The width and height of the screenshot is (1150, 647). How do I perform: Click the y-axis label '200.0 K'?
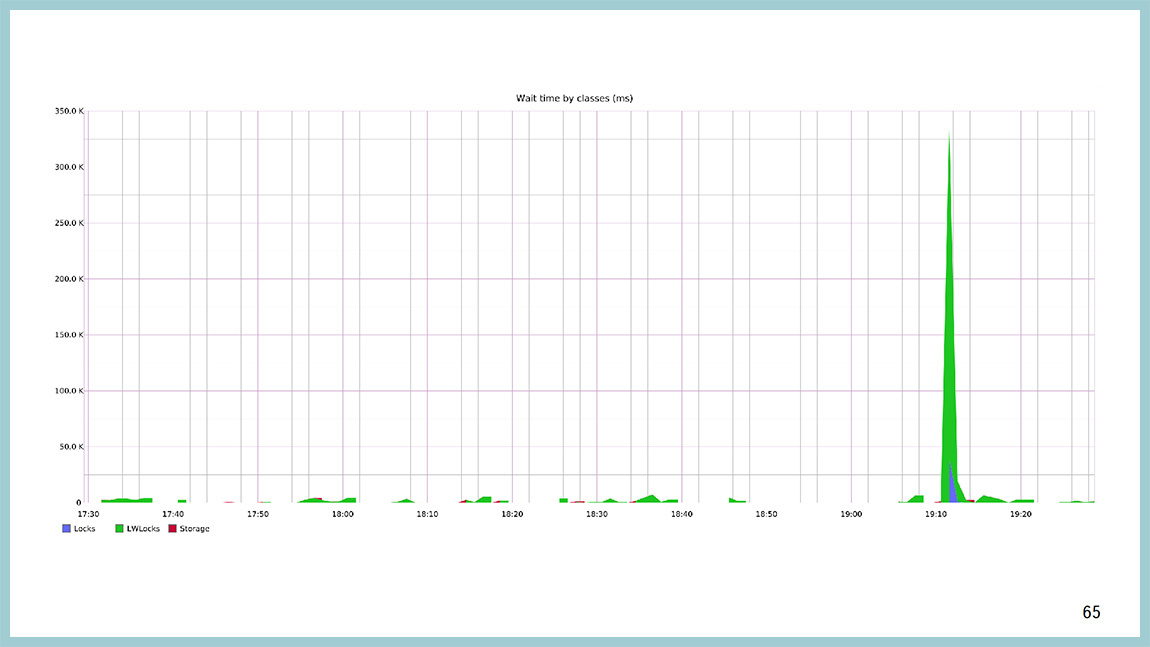coord(70,279)
